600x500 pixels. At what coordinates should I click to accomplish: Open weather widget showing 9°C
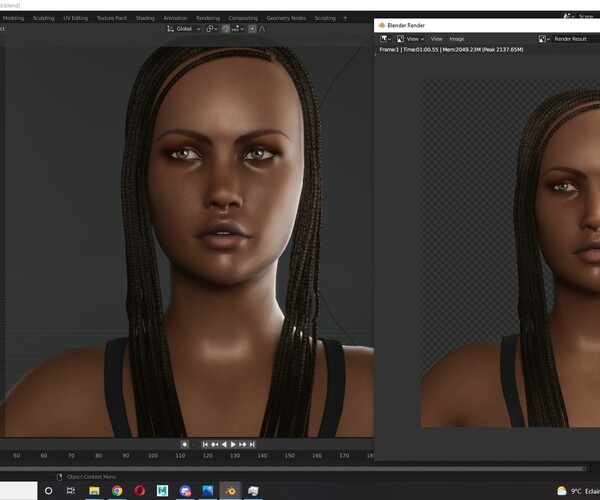(578, 491)
